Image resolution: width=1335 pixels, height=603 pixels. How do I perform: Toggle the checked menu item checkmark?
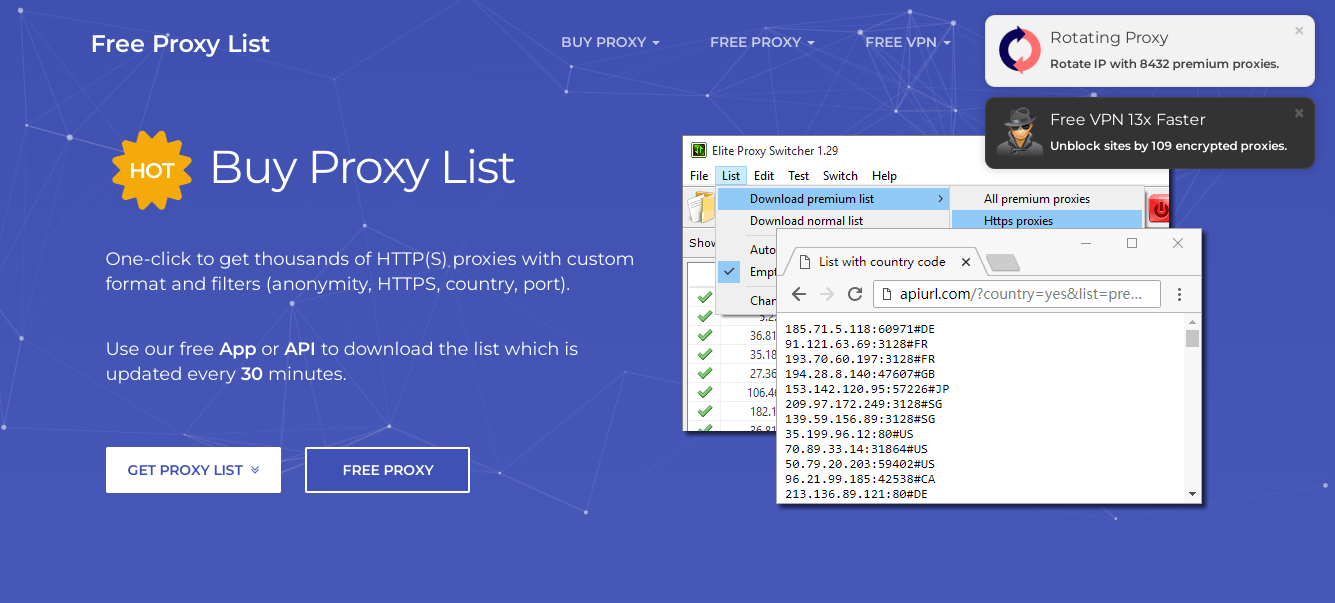[x=729, y=271]
